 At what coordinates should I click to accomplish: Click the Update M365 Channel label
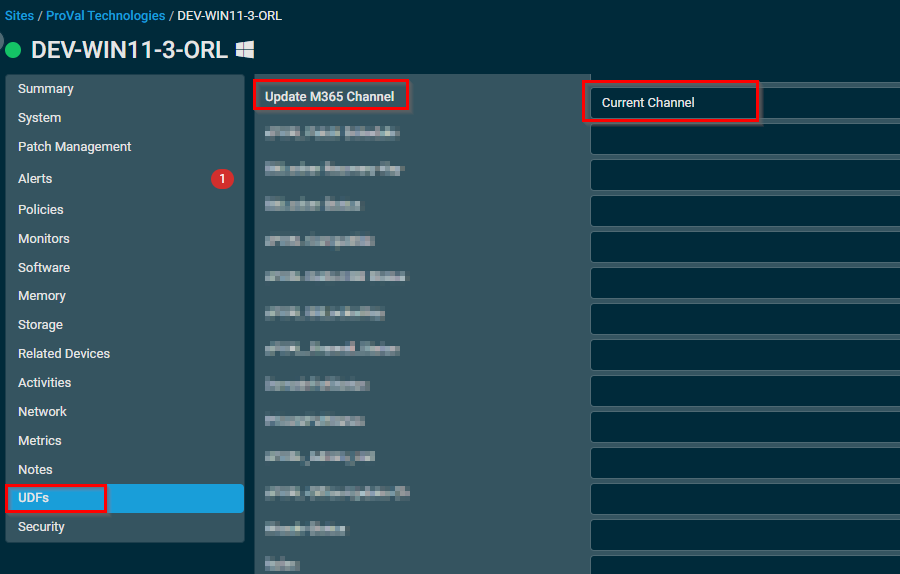(x=330, y=97)
